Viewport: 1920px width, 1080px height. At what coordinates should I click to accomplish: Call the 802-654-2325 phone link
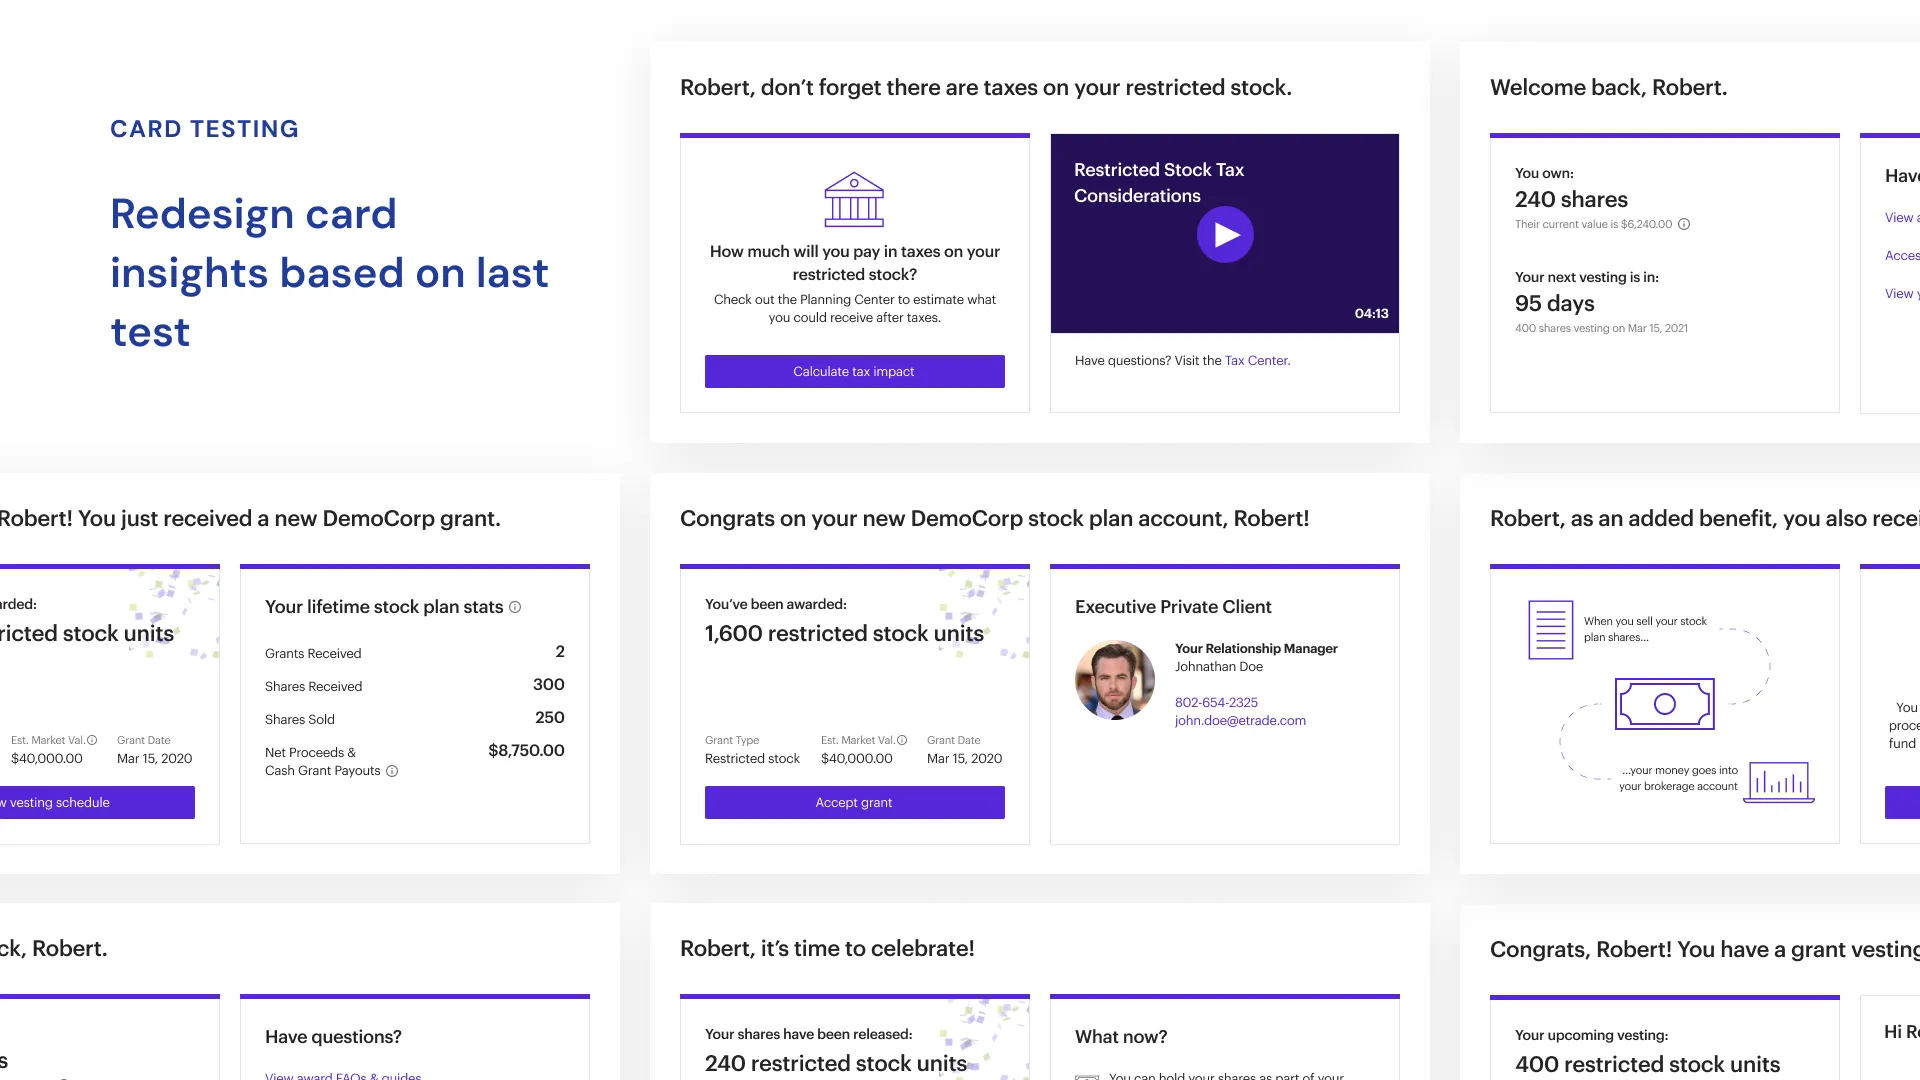1216,703
